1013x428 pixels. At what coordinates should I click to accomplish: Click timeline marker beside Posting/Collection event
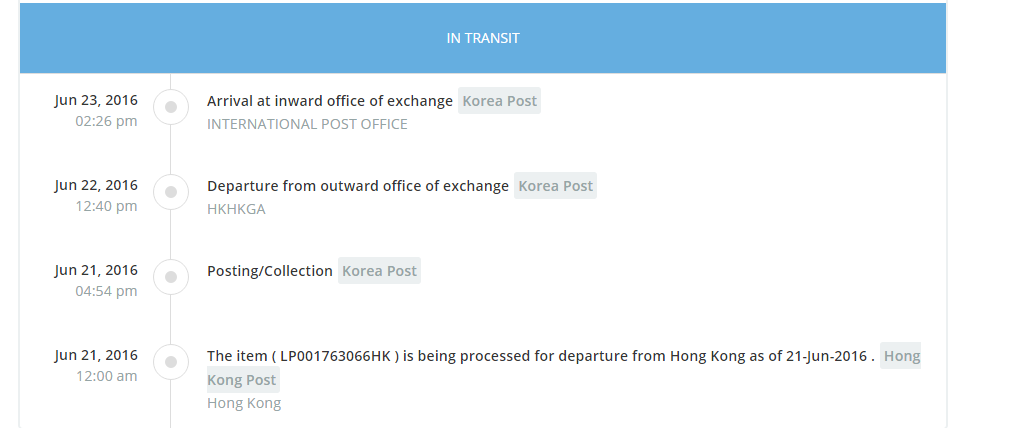tap(171, 276)
